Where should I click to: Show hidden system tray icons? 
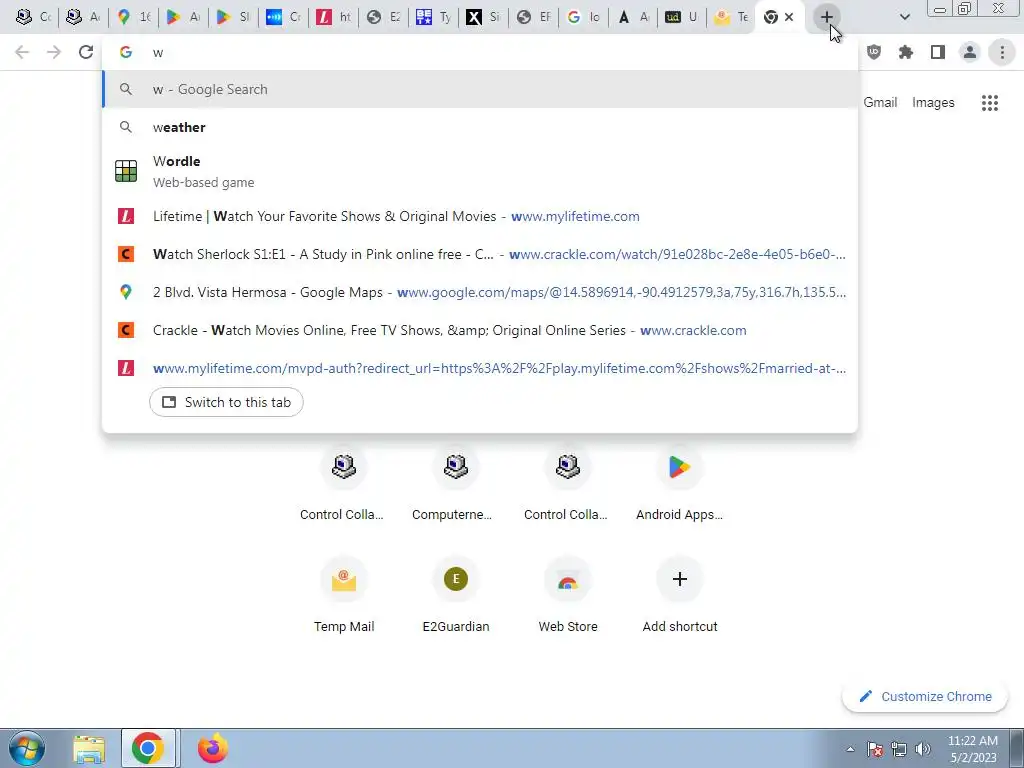click(x=850, y=749)
